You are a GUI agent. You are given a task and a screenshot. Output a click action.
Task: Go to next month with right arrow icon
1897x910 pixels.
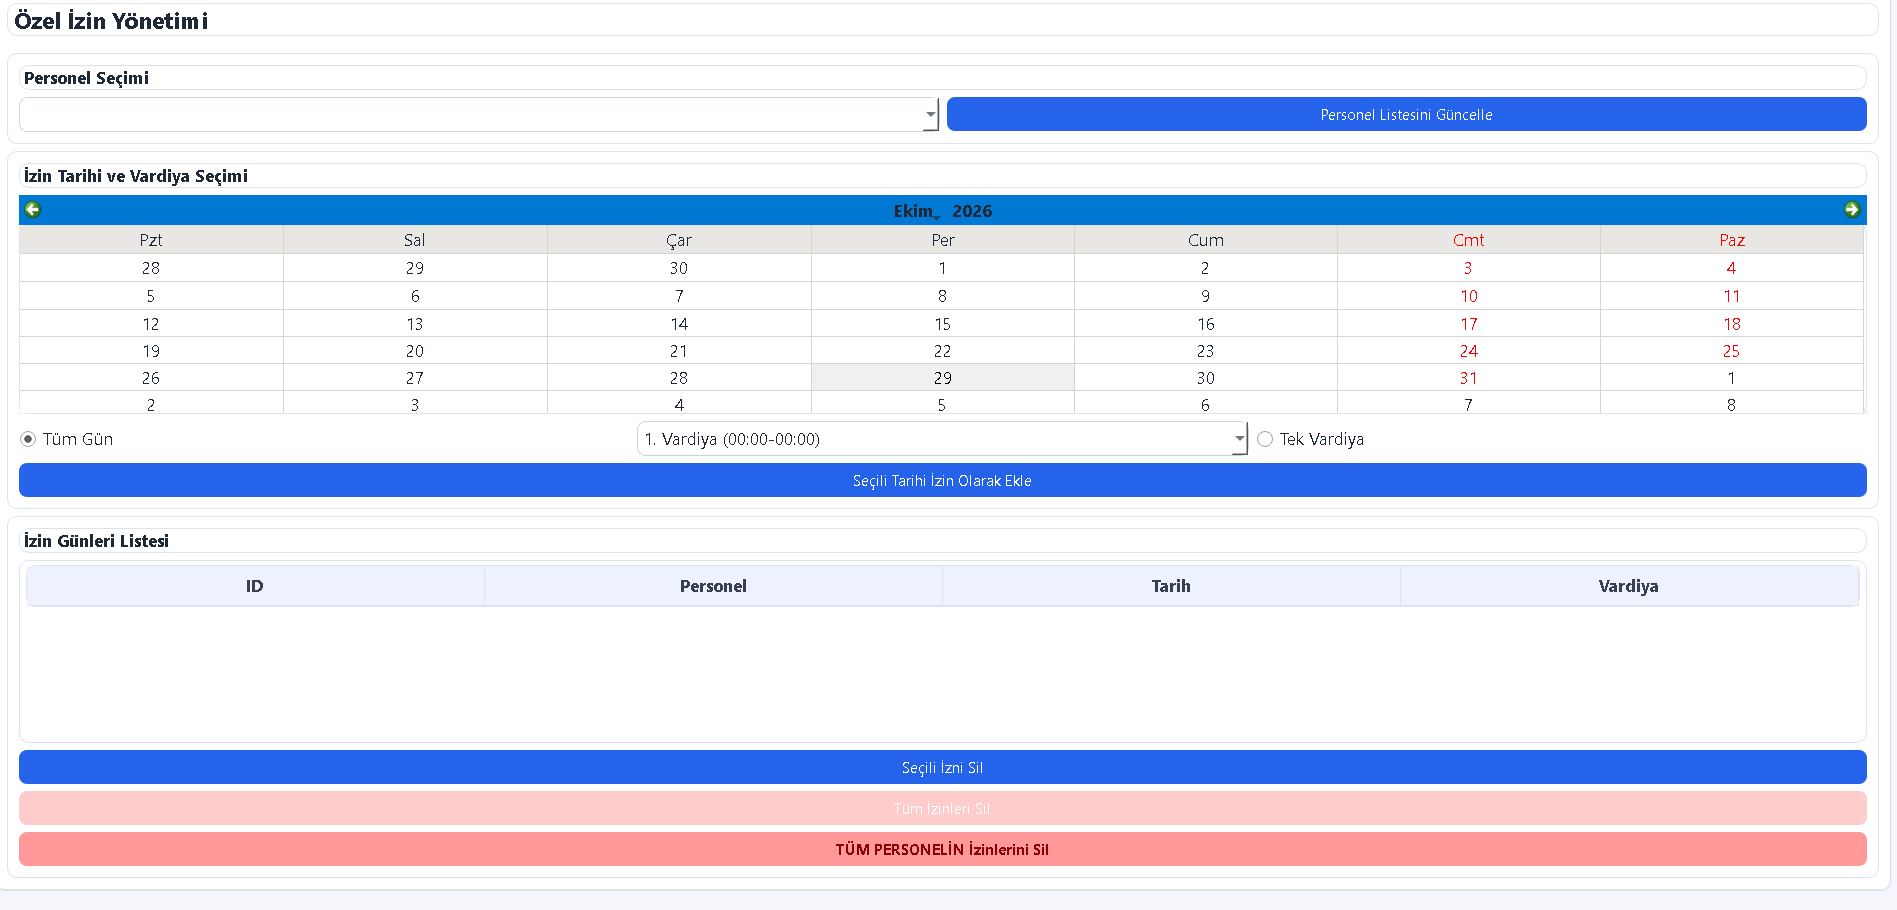tap(1852, 209)
